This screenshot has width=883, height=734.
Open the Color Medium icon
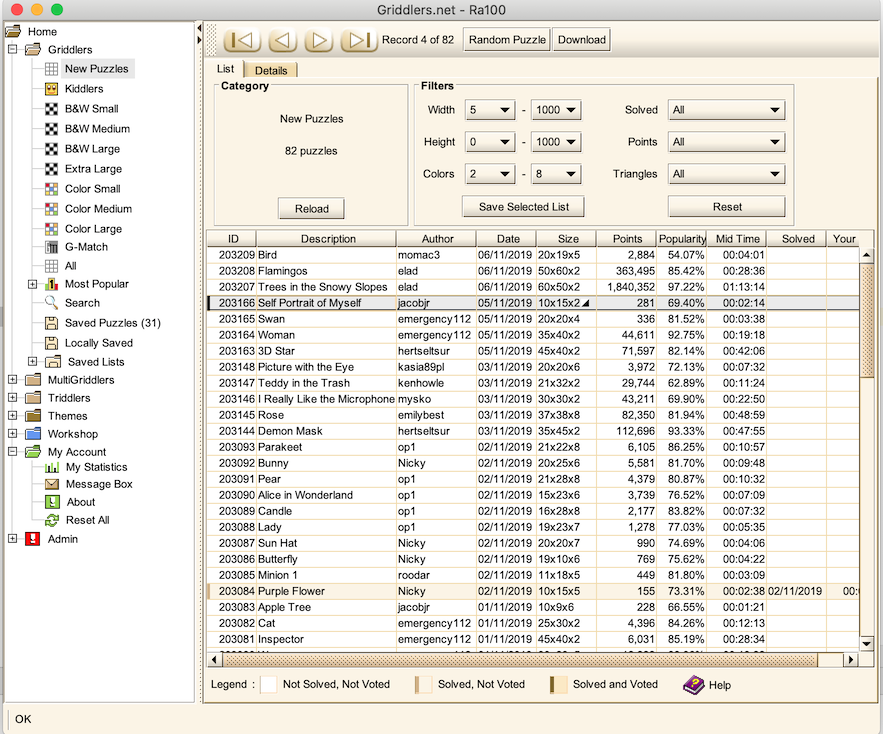point(51,209)
